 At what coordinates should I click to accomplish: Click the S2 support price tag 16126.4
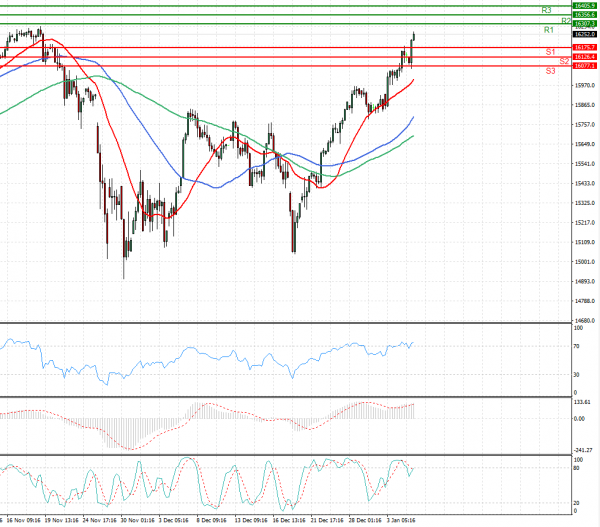click(x=584, y=57)
